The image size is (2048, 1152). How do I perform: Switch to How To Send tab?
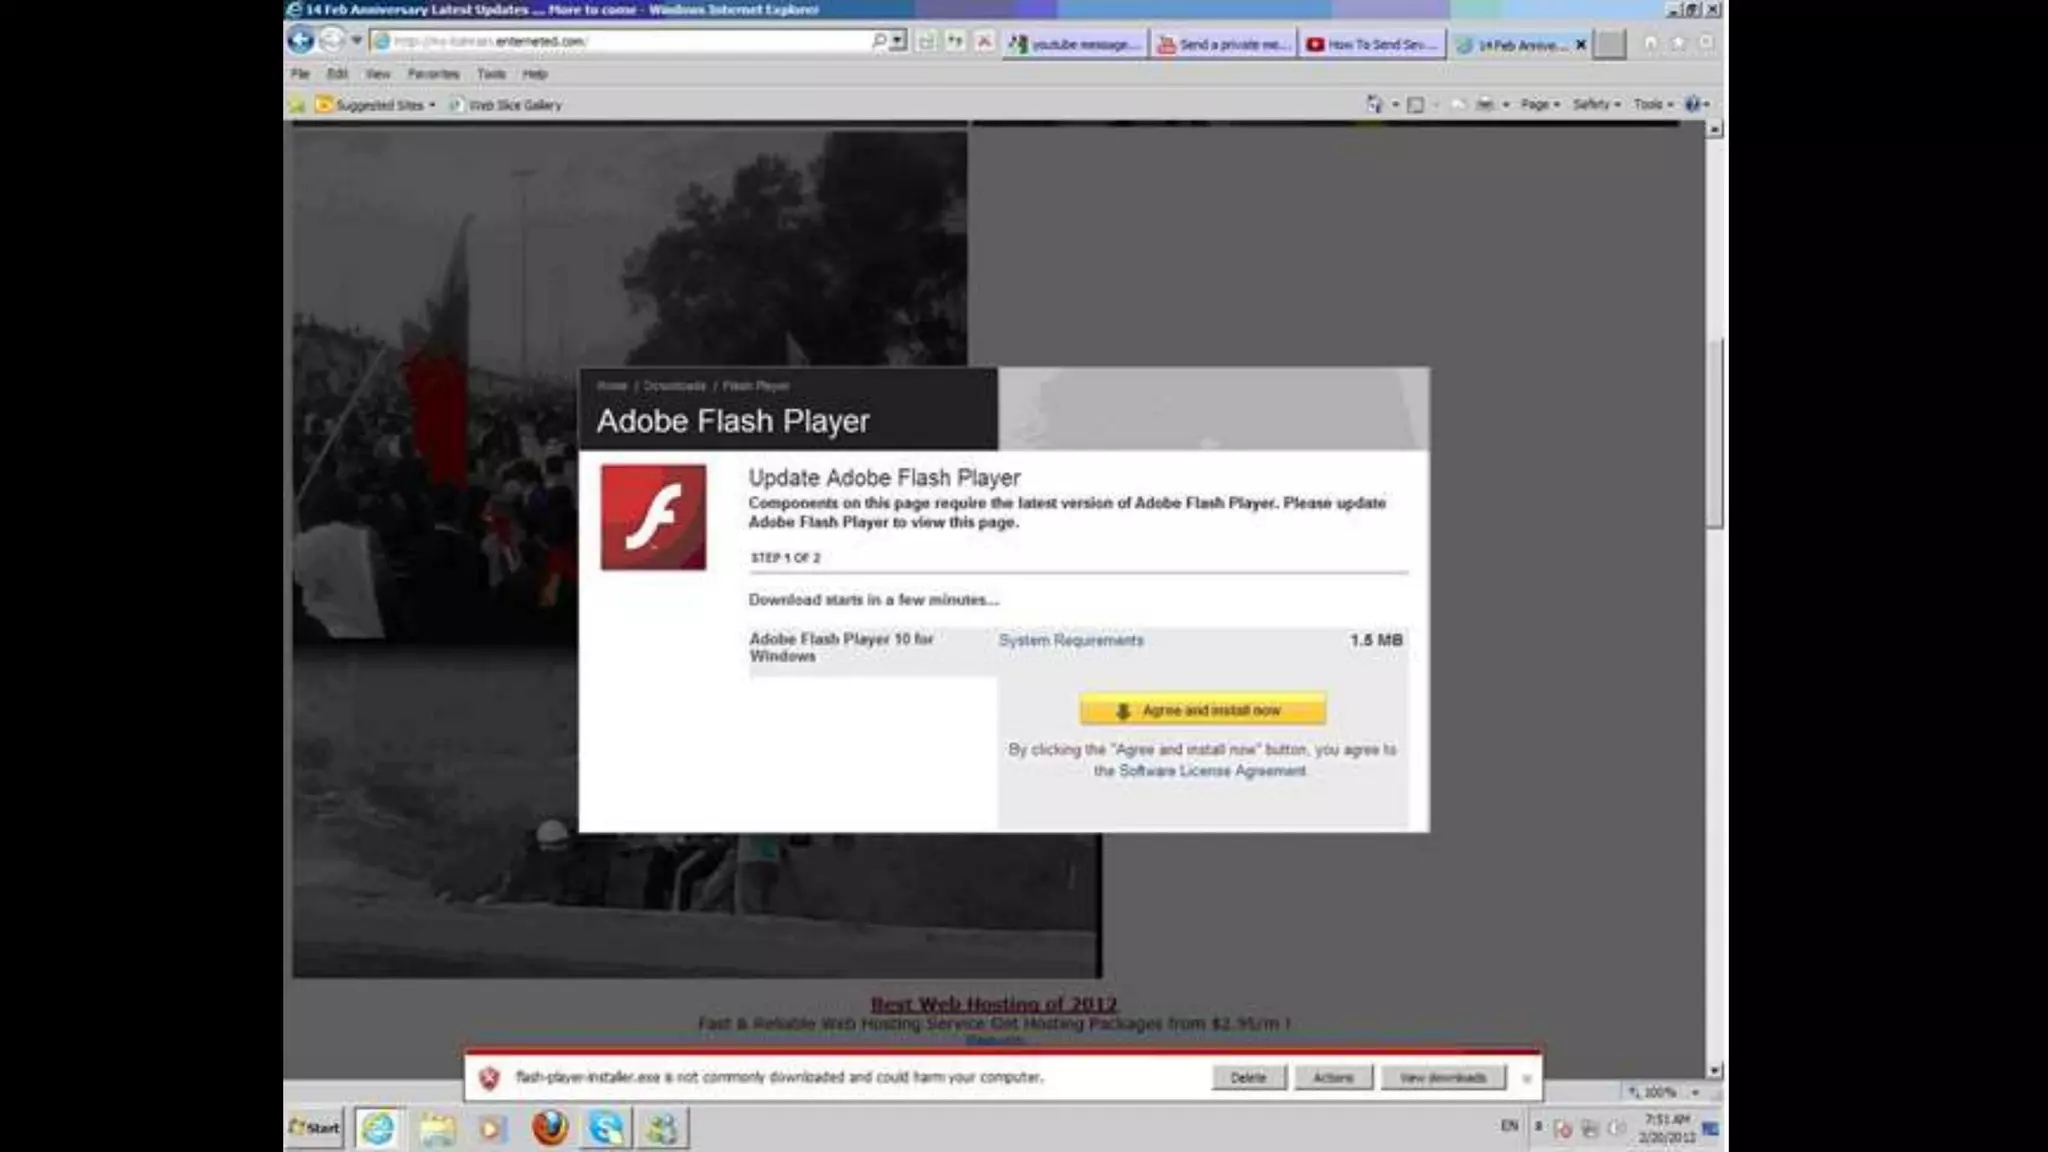(x=1372, y=45)
